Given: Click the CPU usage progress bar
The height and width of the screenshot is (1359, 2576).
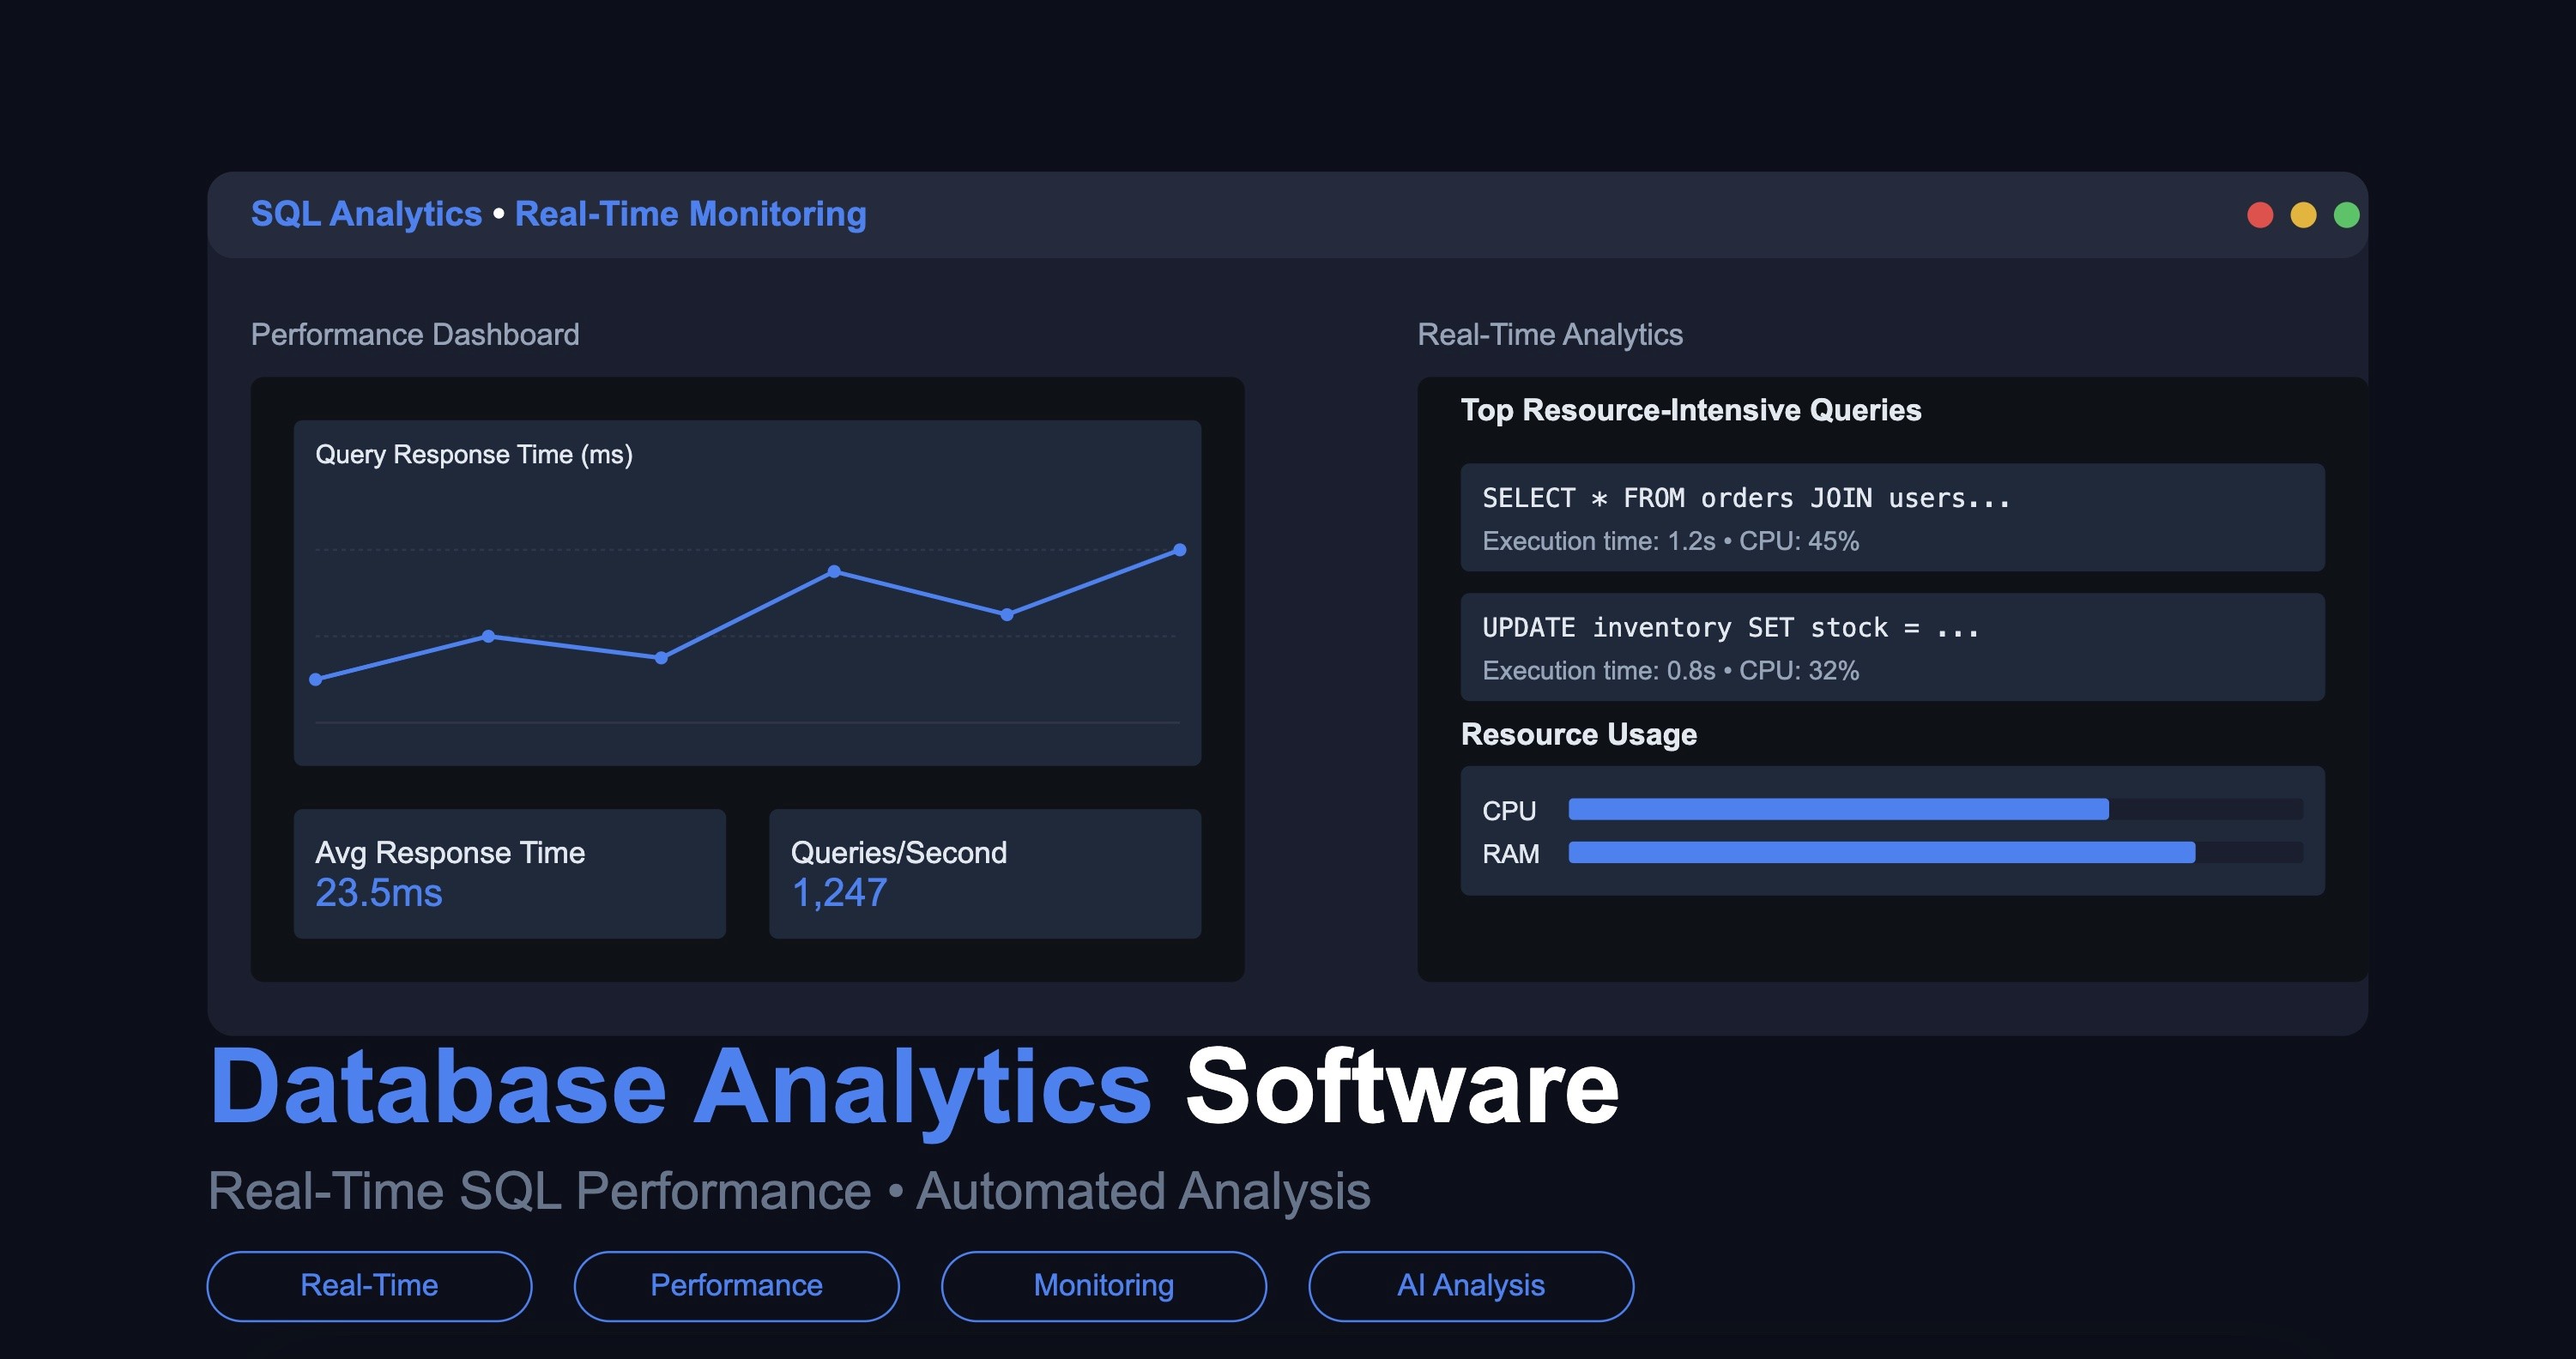Looking at the screenshot, I should tap(1935, 809).
